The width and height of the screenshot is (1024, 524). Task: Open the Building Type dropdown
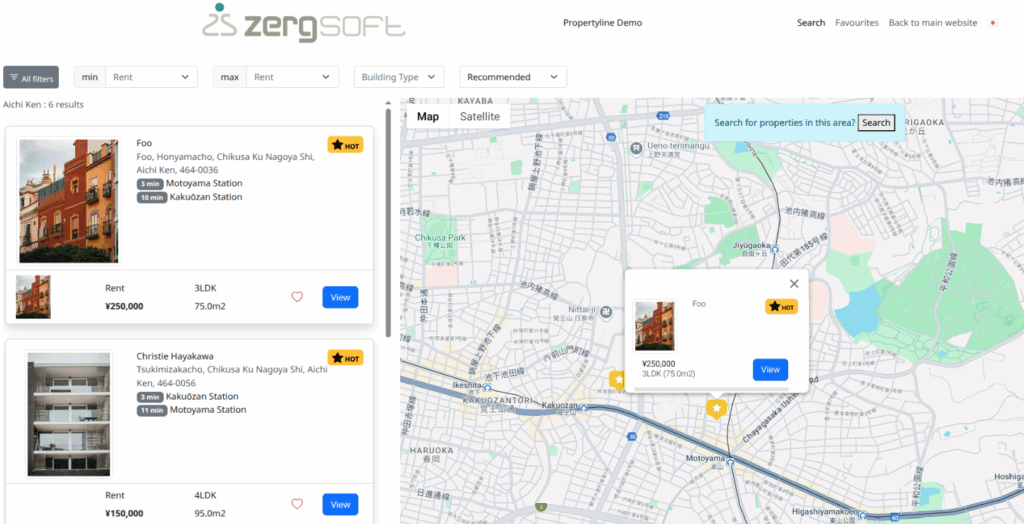[x=399, y=77]
